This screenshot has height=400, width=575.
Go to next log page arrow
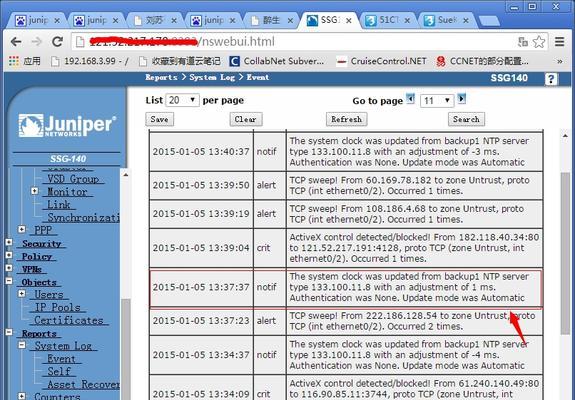tap(462, 99)
